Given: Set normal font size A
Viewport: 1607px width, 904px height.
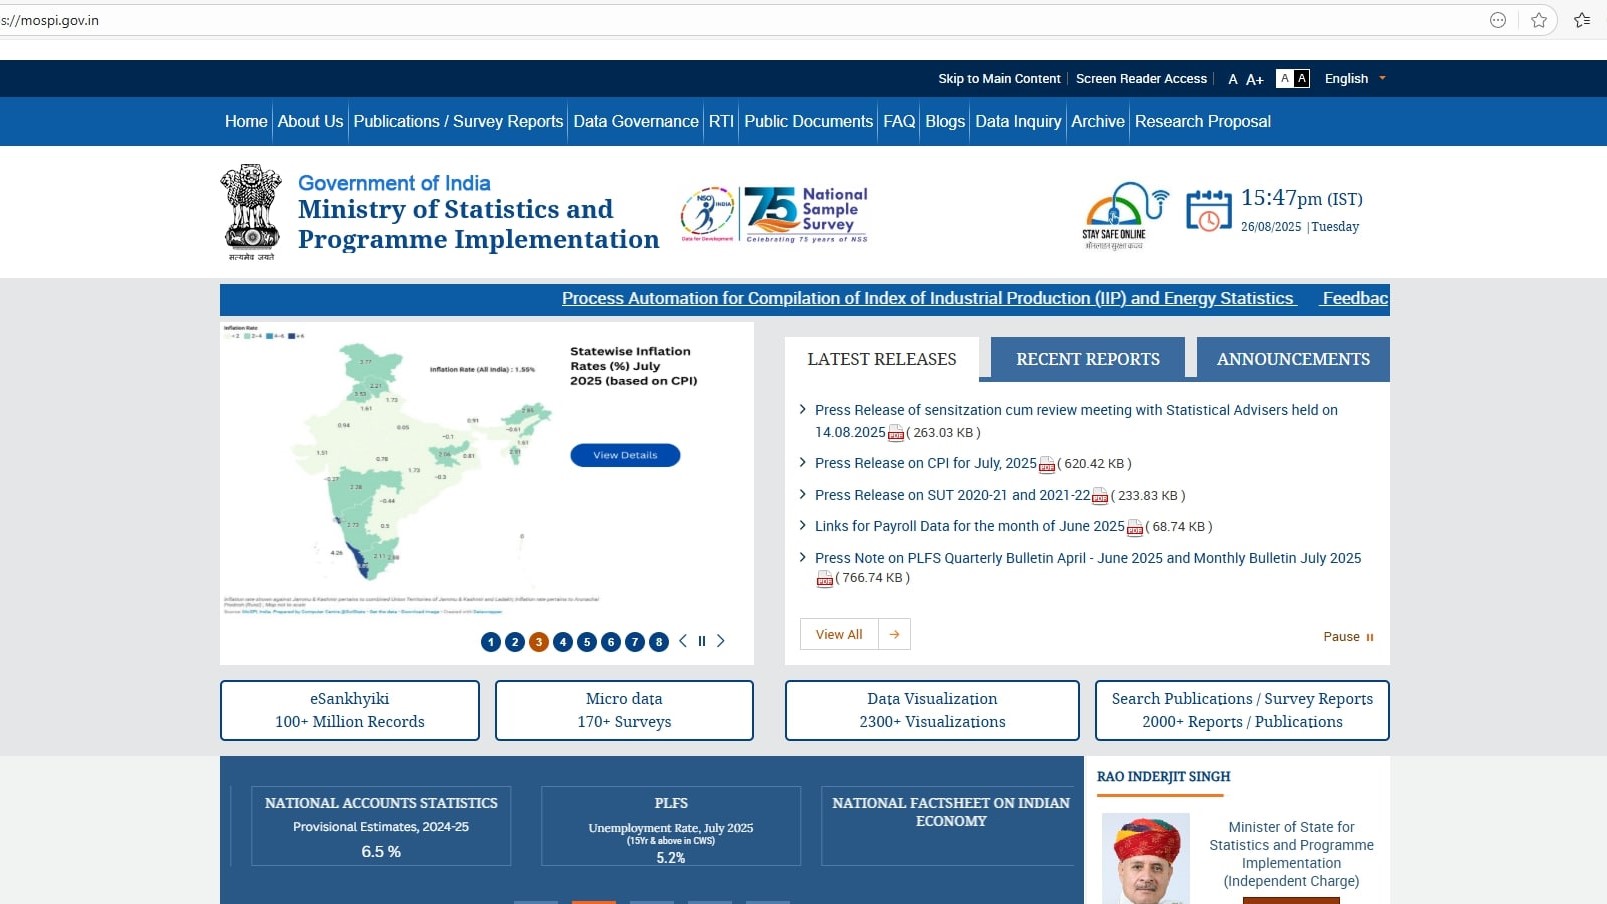Looking at the screenshot, I should (1233, 79).
